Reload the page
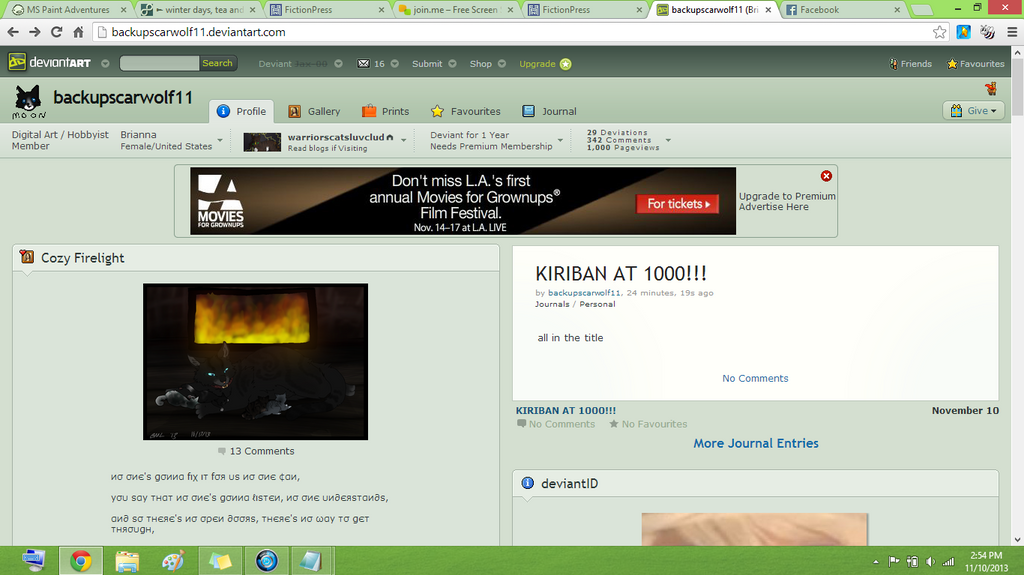 [57, 32]
